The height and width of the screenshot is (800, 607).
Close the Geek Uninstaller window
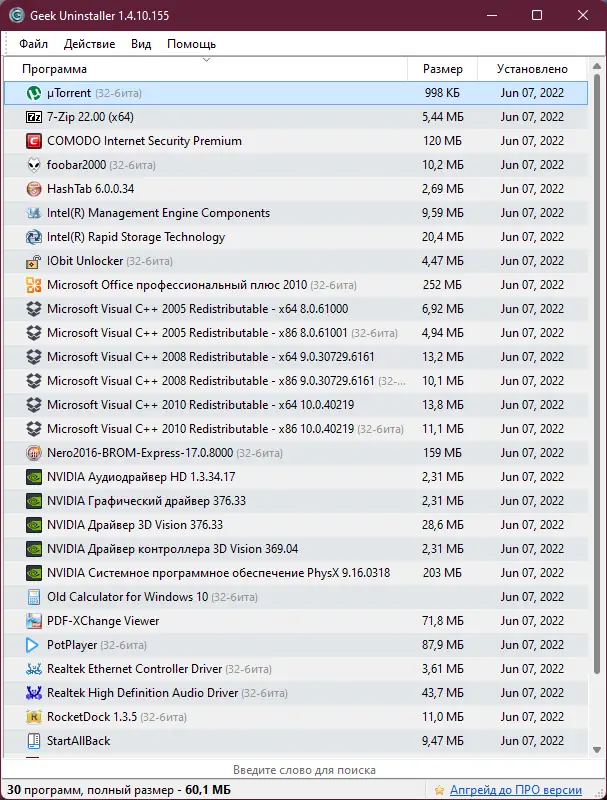tap(583, 15)
